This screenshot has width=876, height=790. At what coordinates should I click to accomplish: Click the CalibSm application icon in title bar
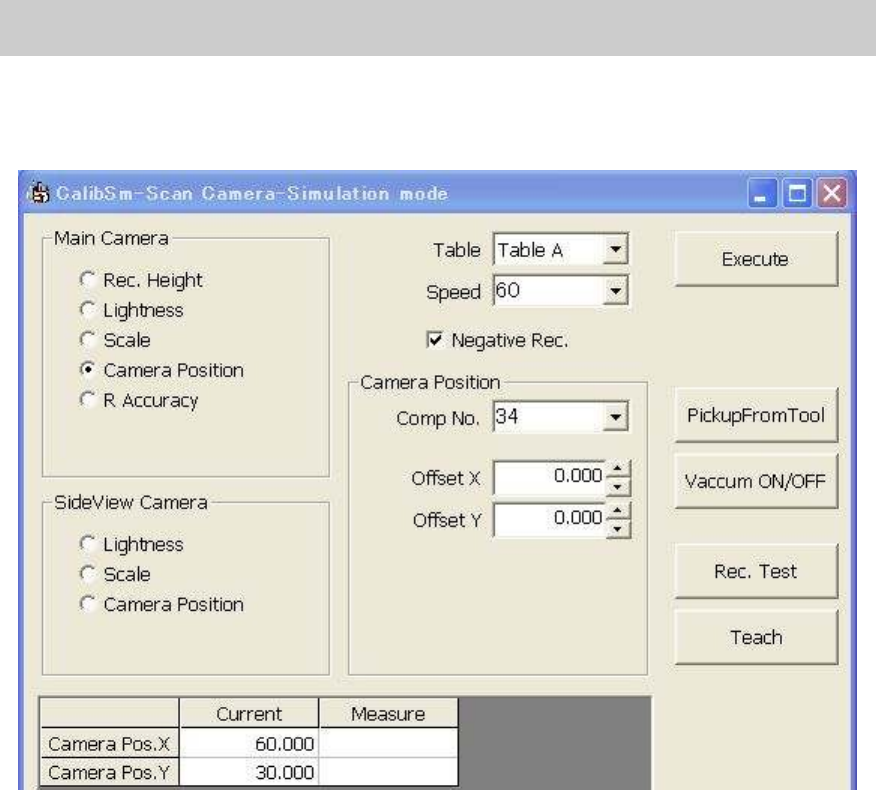coord(39,193)
